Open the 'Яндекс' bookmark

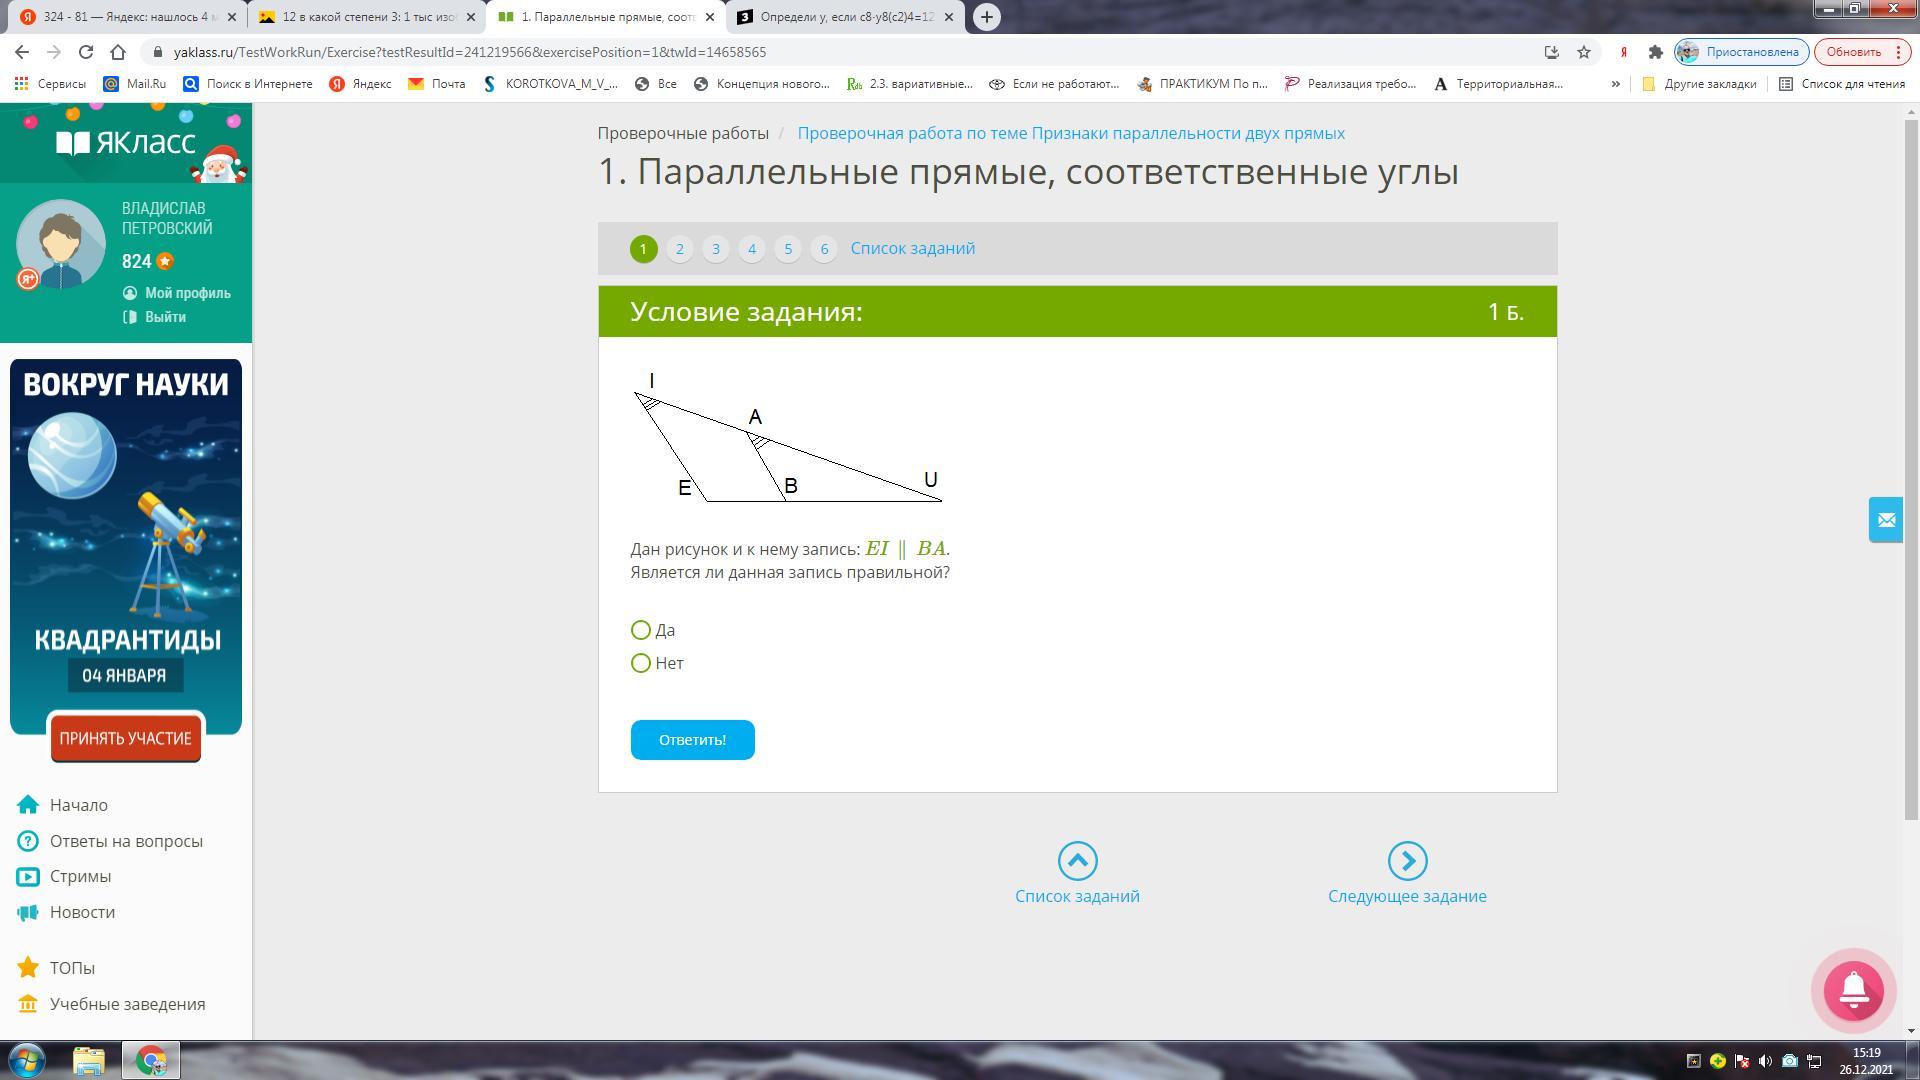pyautogui.click(x=361, y=84)
